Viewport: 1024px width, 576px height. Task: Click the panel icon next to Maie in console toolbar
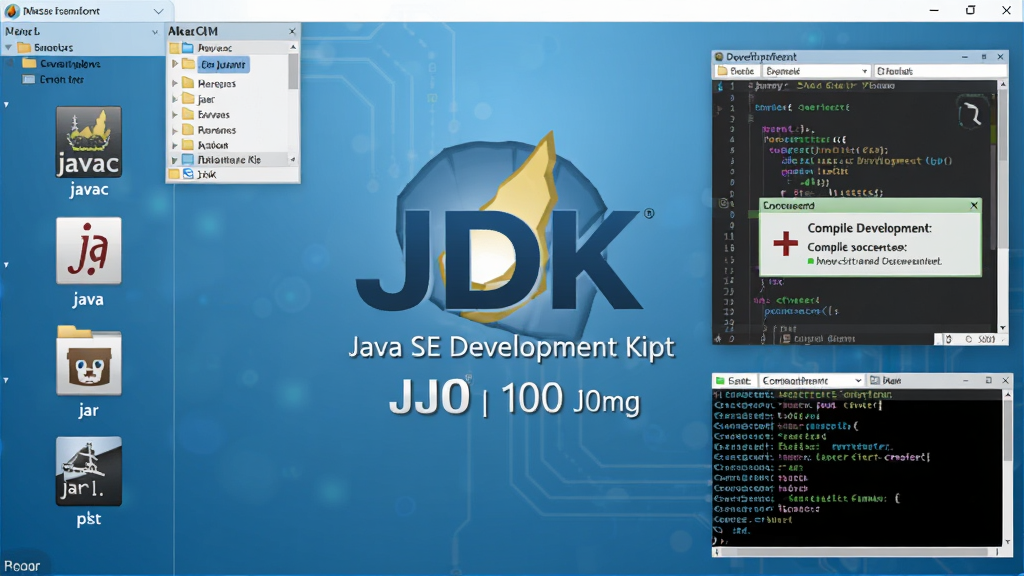[x=874, y=381]
